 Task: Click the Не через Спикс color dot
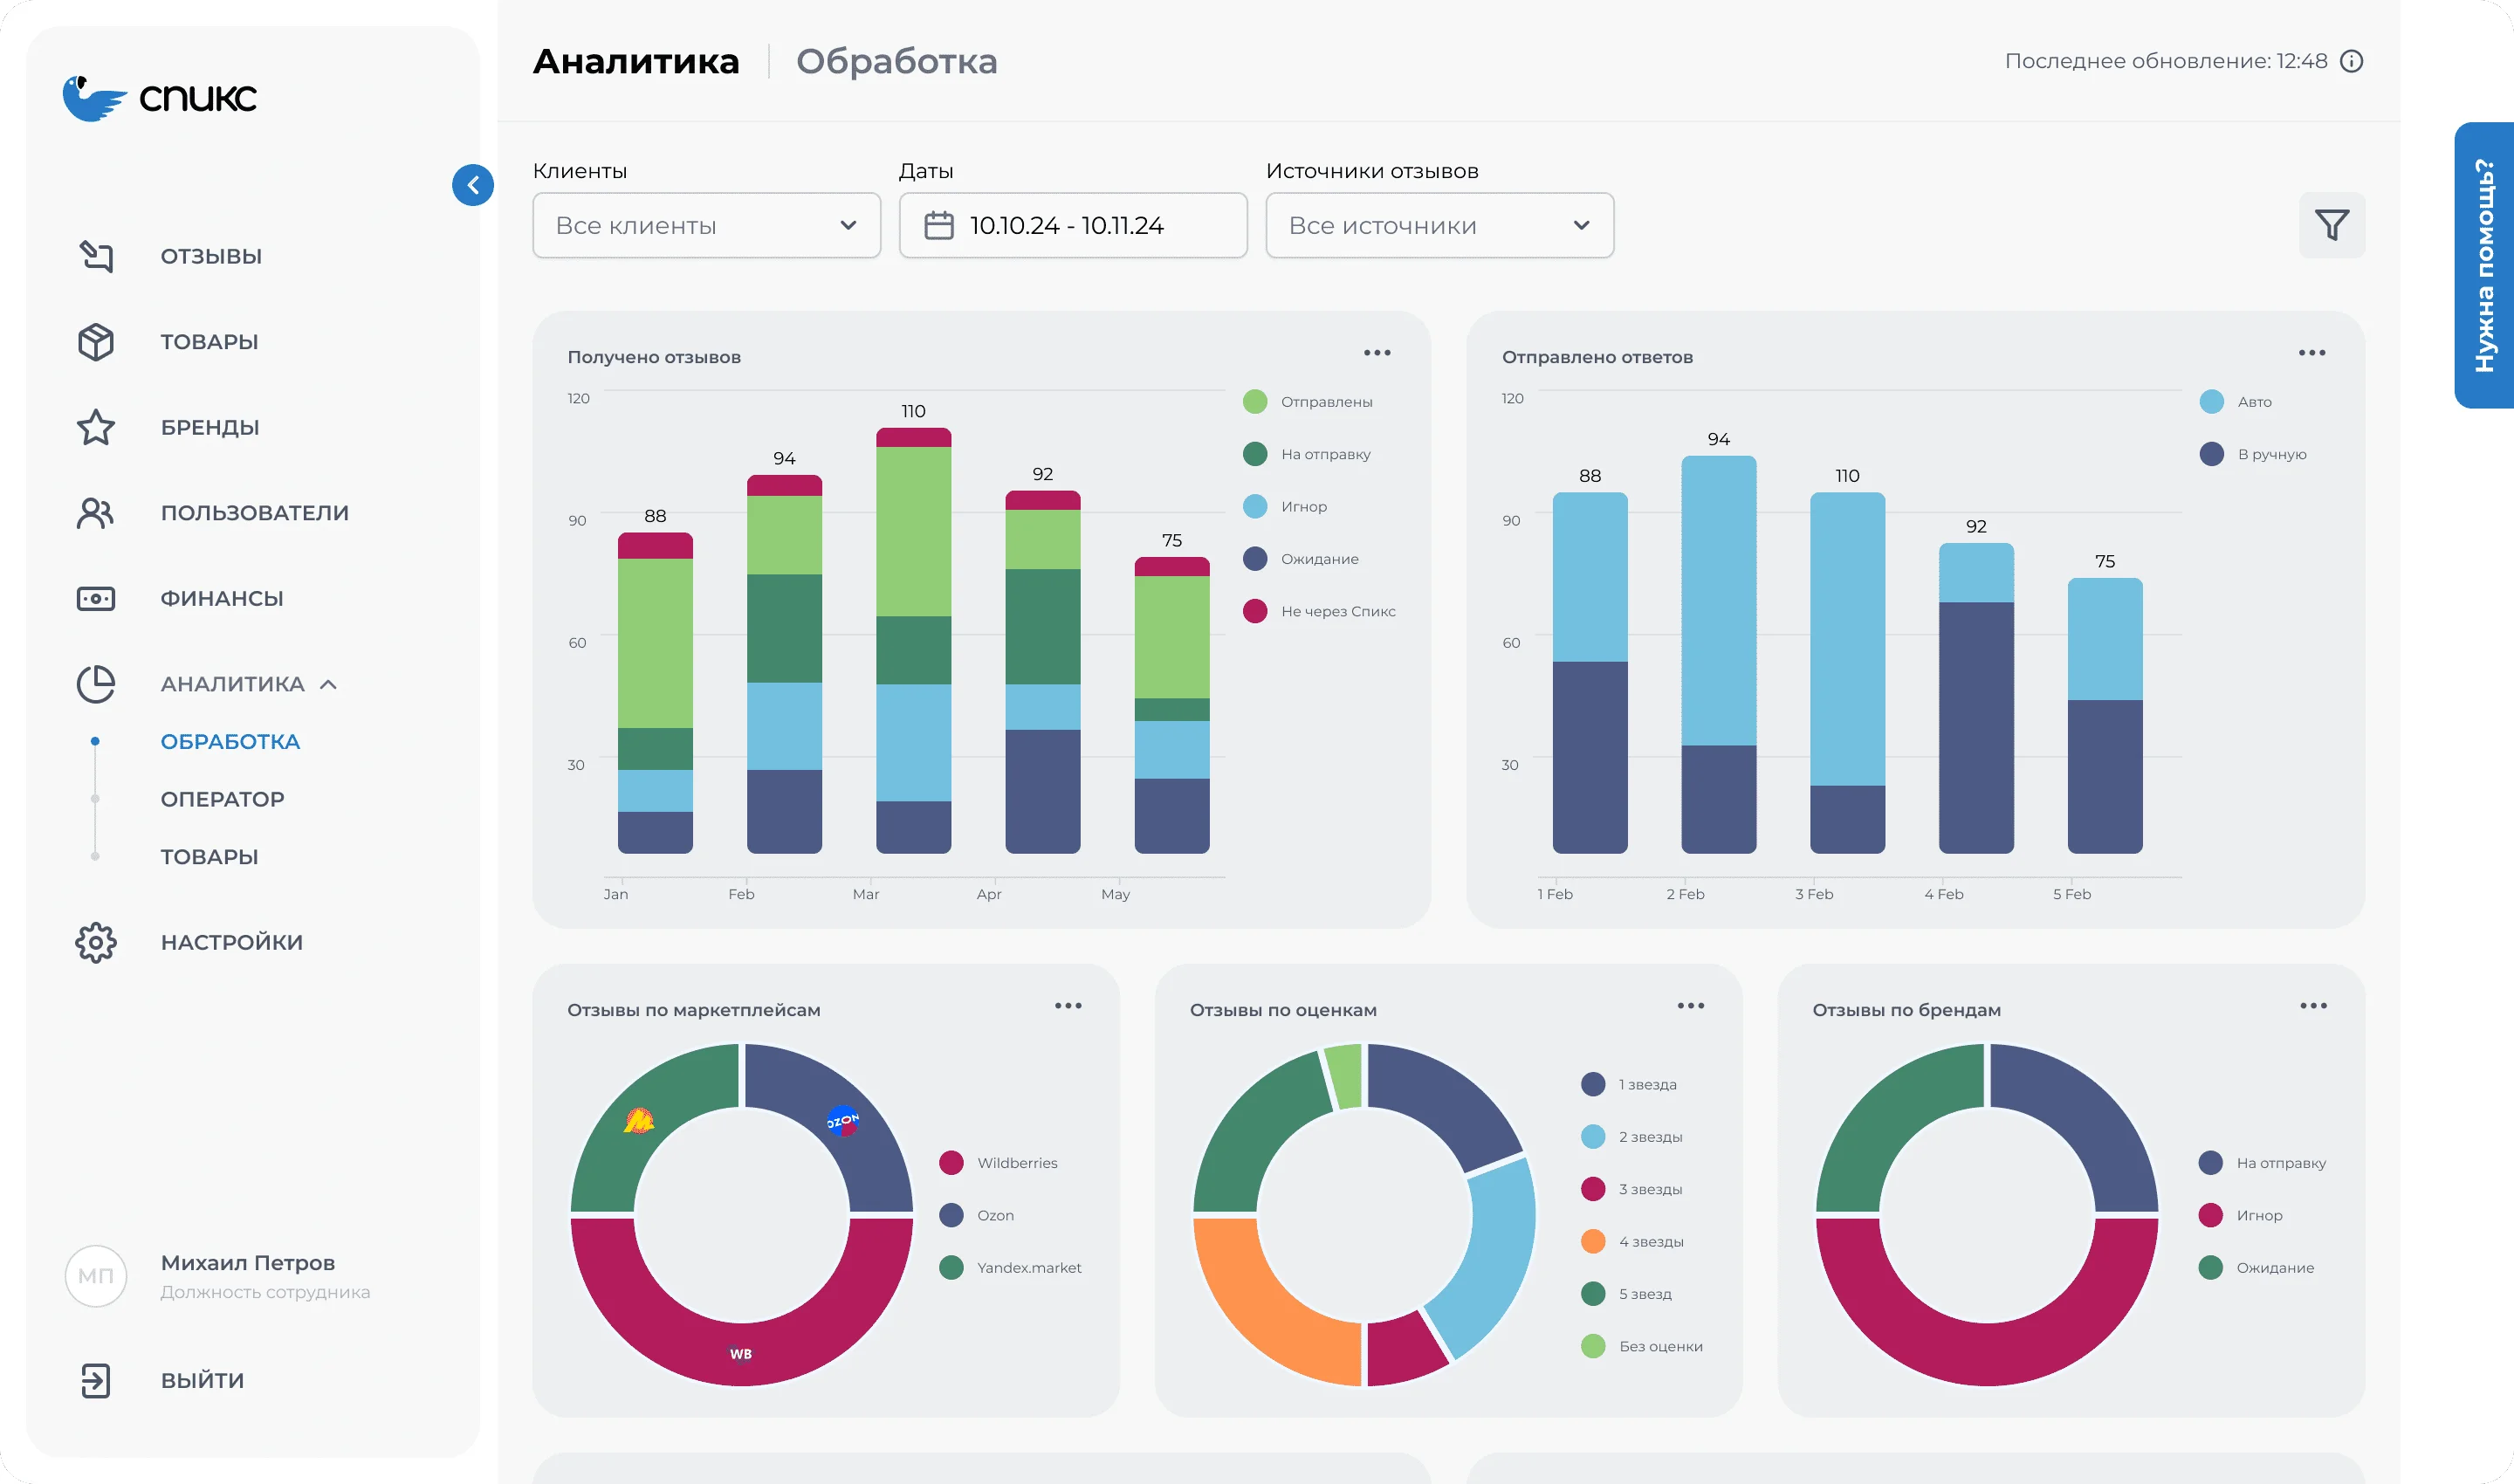1254,611
